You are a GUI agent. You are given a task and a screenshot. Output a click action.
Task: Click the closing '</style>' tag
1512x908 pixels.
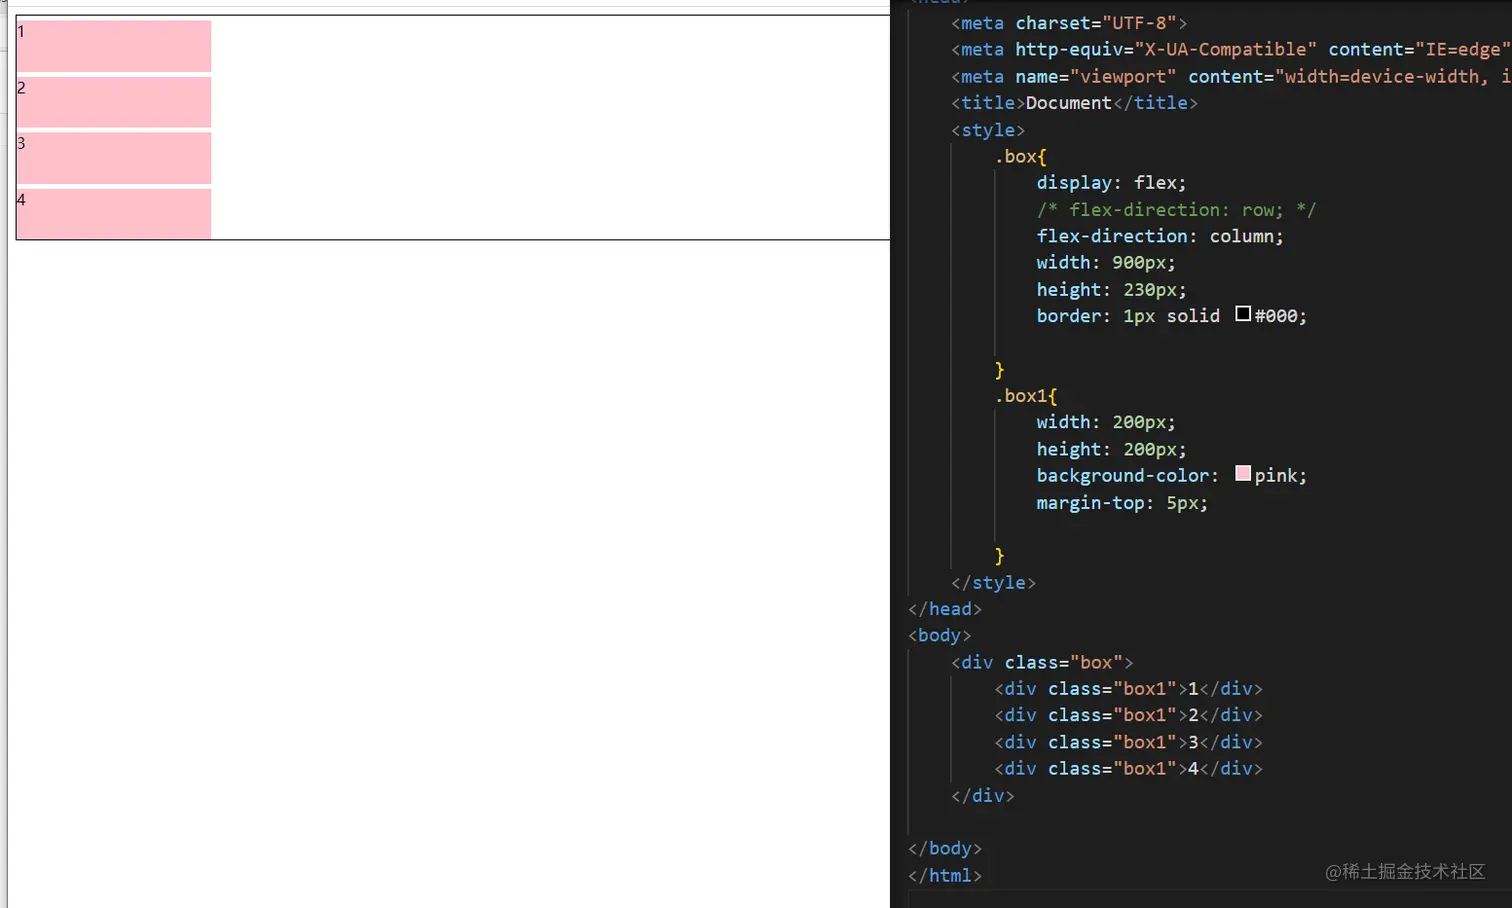(993, 583)
